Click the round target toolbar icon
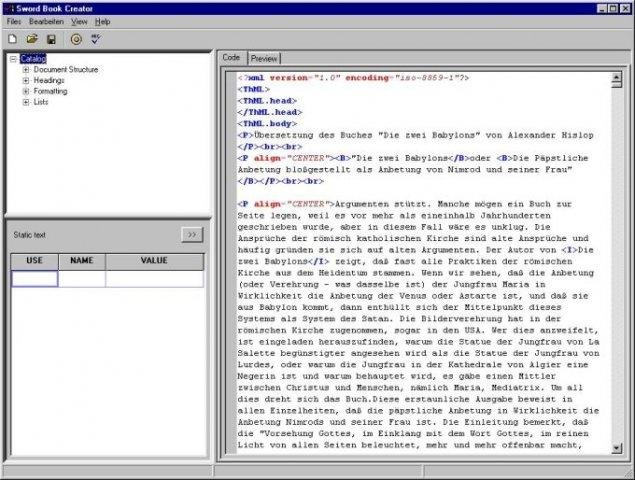Image resolution: width=635 pixels, height=480 pixels. click(x=76, y=39)
